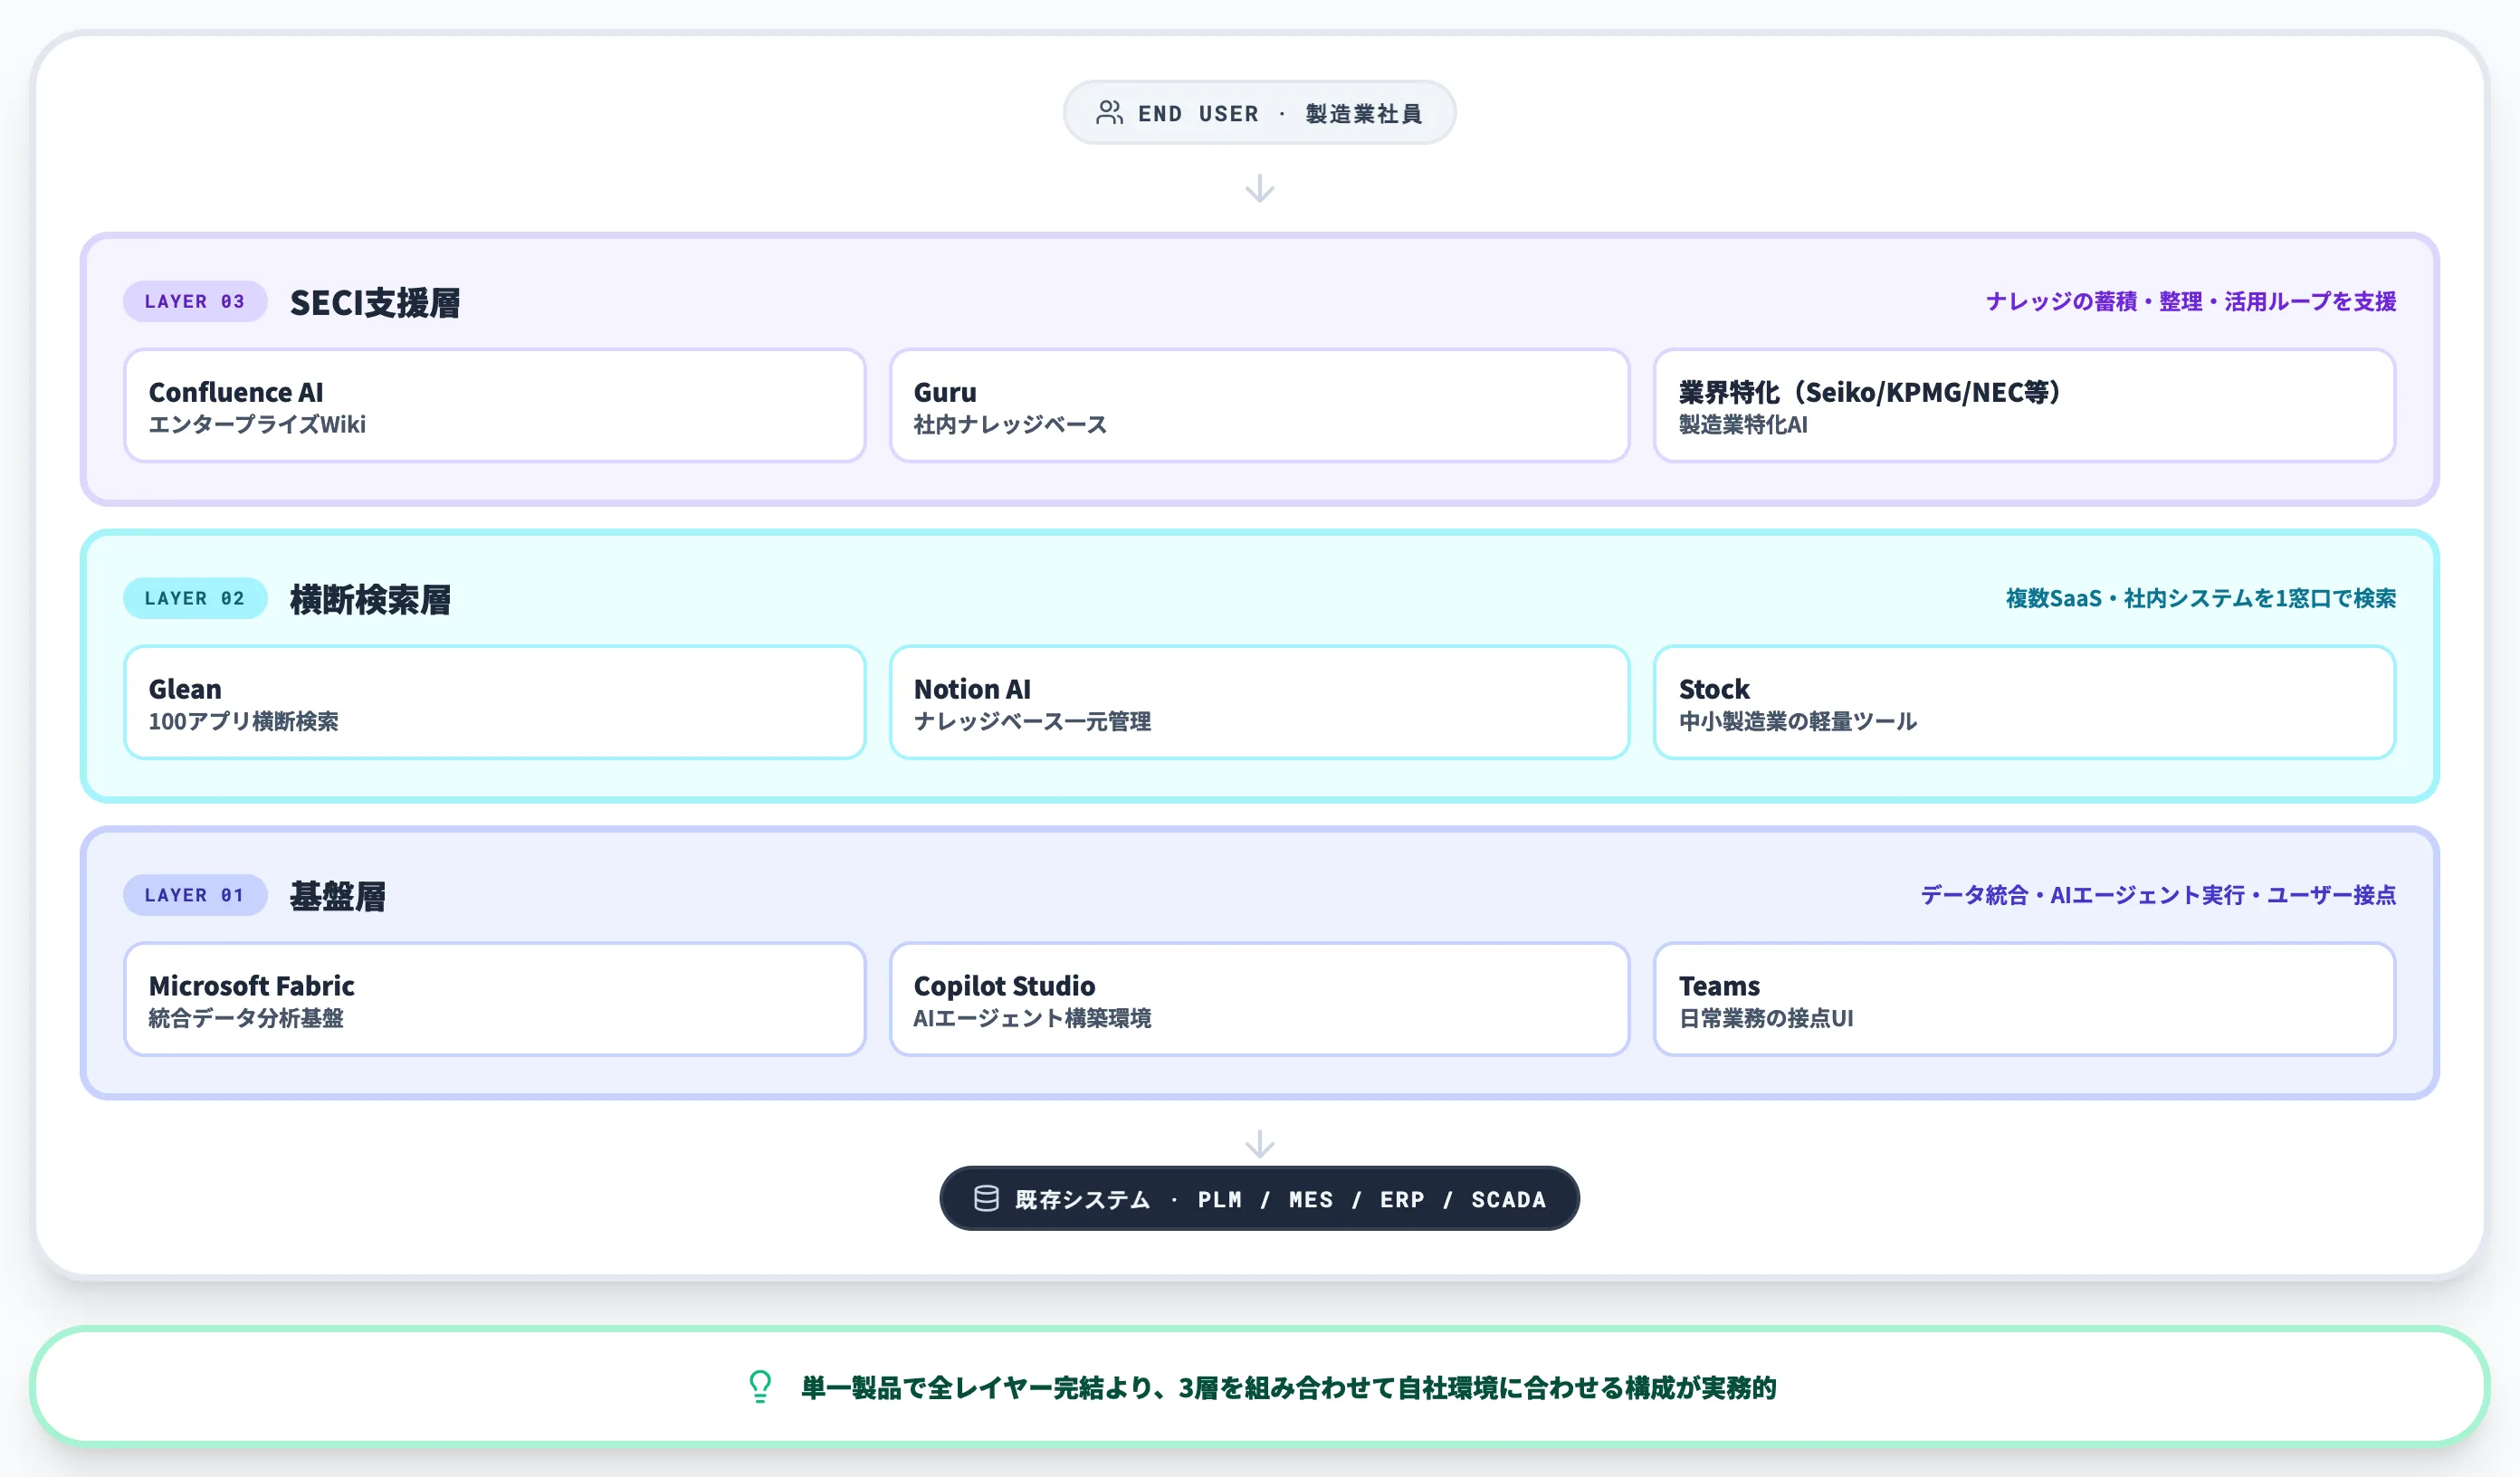This screenshot has height=1477, width=2520.
Task: Select the Stock card
Action: pyautogui.click(x=2025, y=702)
